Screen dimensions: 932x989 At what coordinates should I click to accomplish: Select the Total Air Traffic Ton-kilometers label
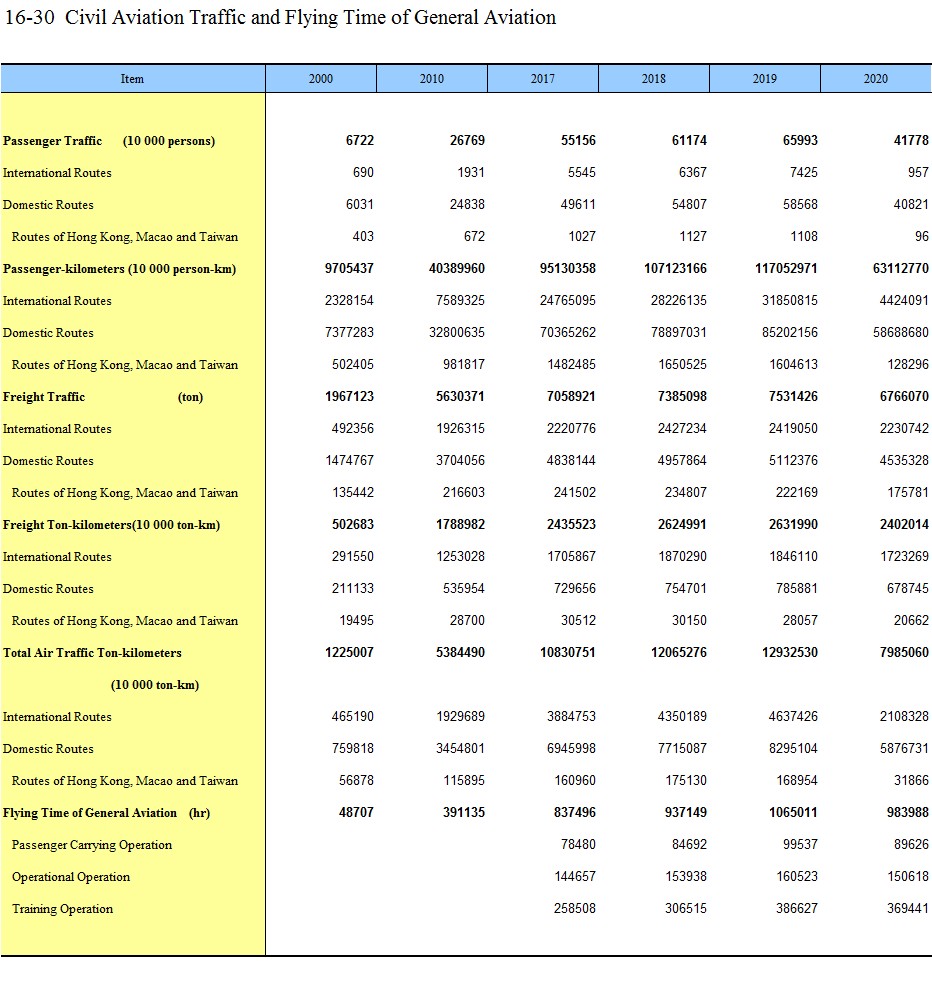pos(92,653)
